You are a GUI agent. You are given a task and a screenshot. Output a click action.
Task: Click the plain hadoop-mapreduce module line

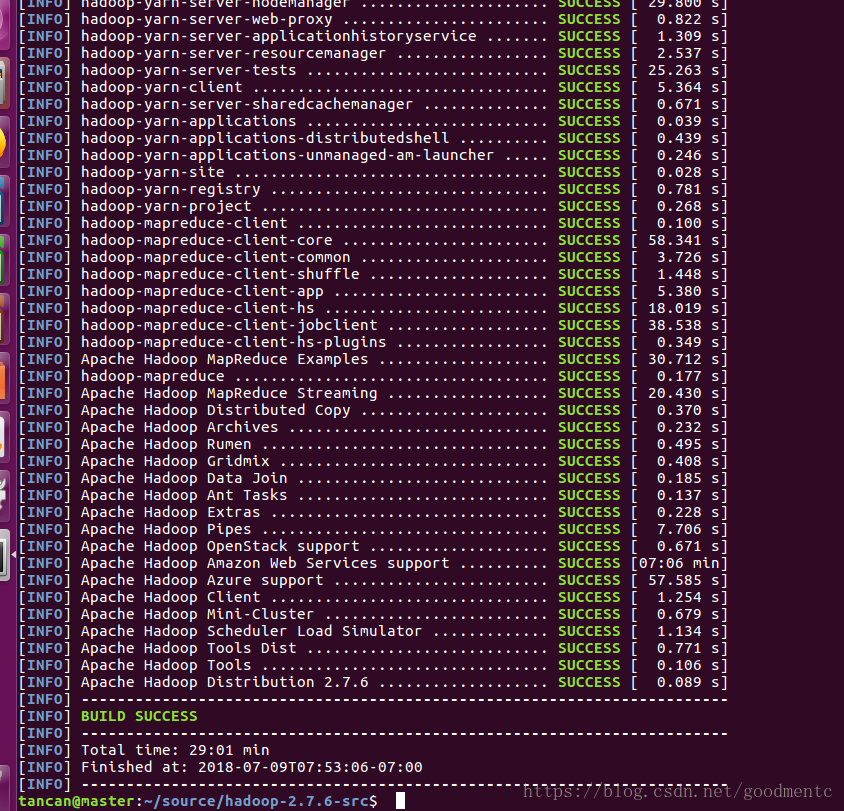[372, 377]
